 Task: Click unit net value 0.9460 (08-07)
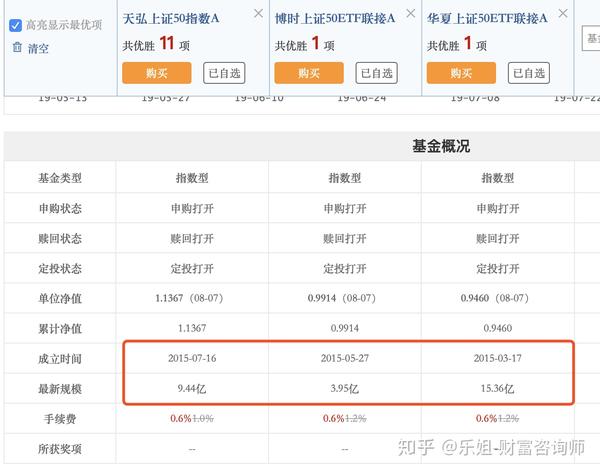pos(494,298)
